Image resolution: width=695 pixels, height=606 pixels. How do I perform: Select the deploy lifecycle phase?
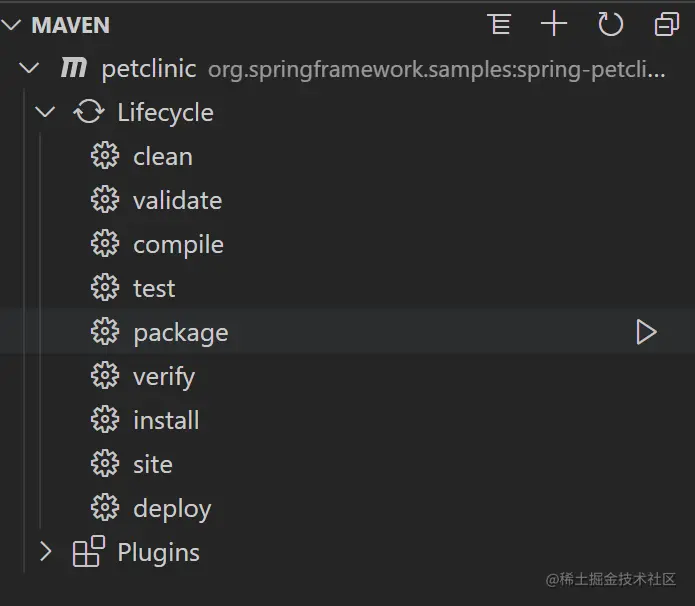point(172,510)
